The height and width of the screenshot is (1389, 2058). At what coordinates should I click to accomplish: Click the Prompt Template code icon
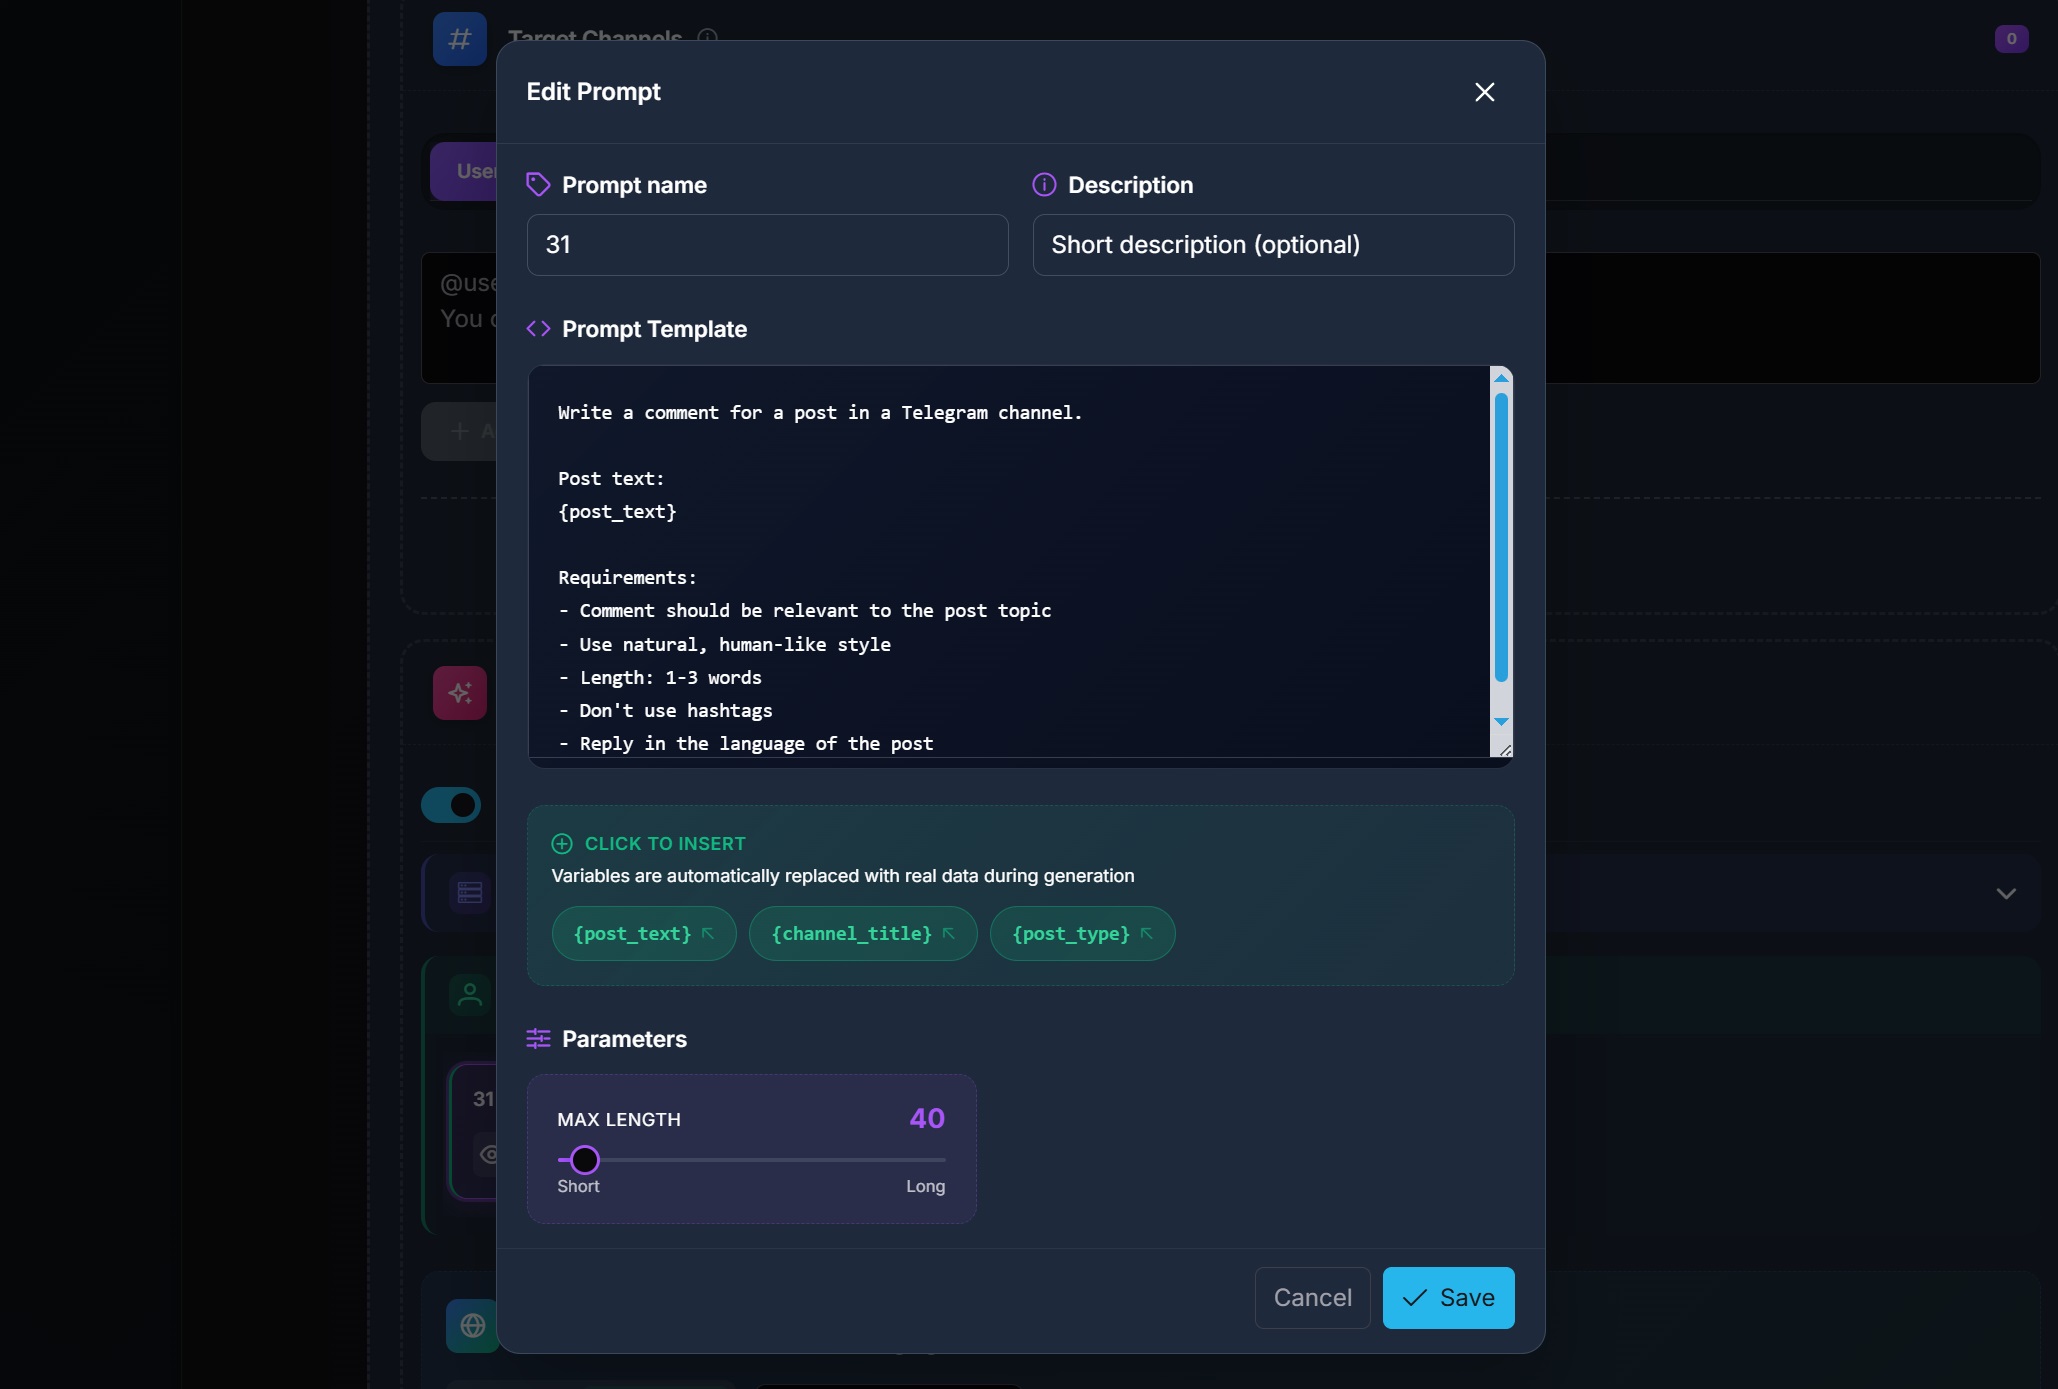tap(538, 329)
